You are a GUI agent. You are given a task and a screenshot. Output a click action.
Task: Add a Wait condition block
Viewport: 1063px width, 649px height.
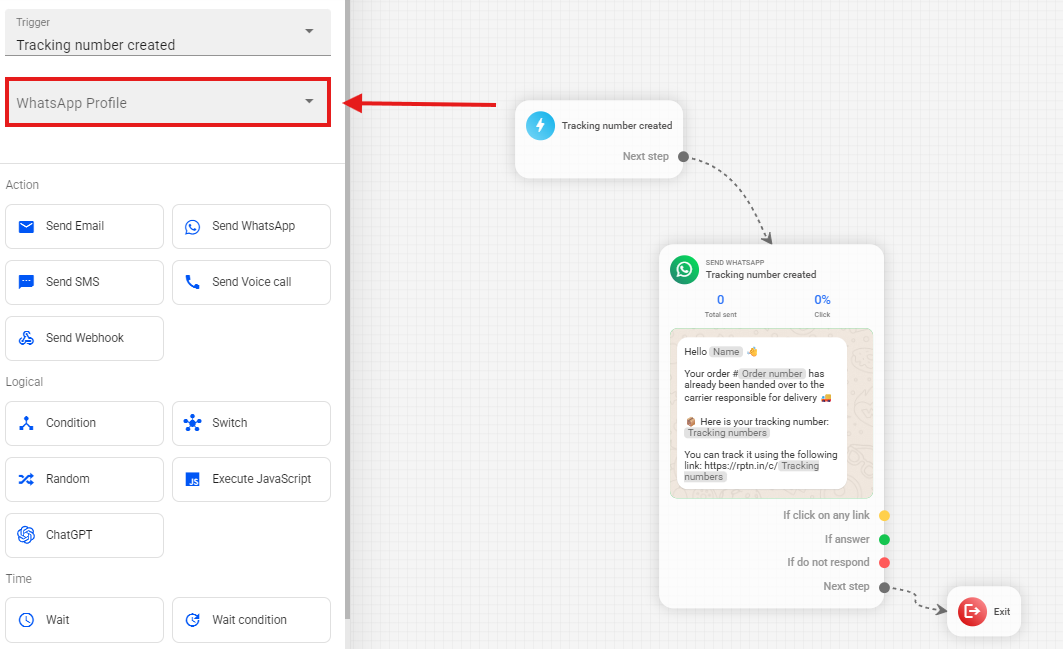point(251,620)
